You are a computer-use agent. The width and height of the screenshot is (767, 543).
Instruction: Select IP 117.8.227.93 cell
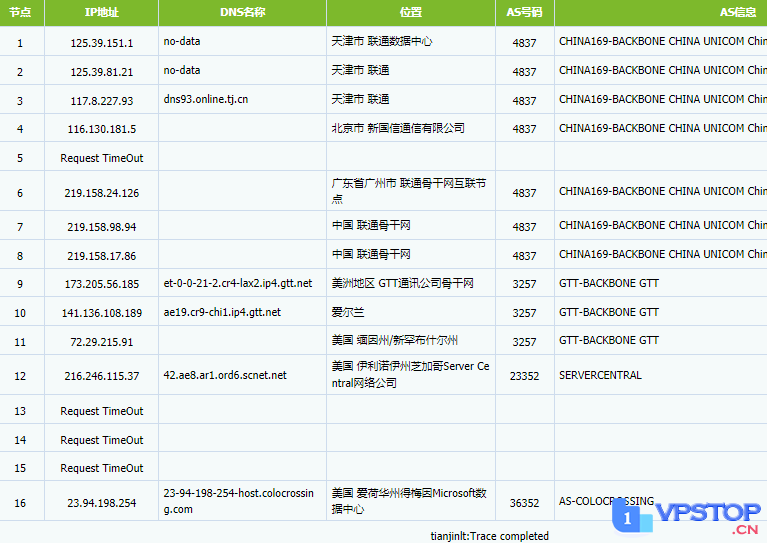coord(102,101)
